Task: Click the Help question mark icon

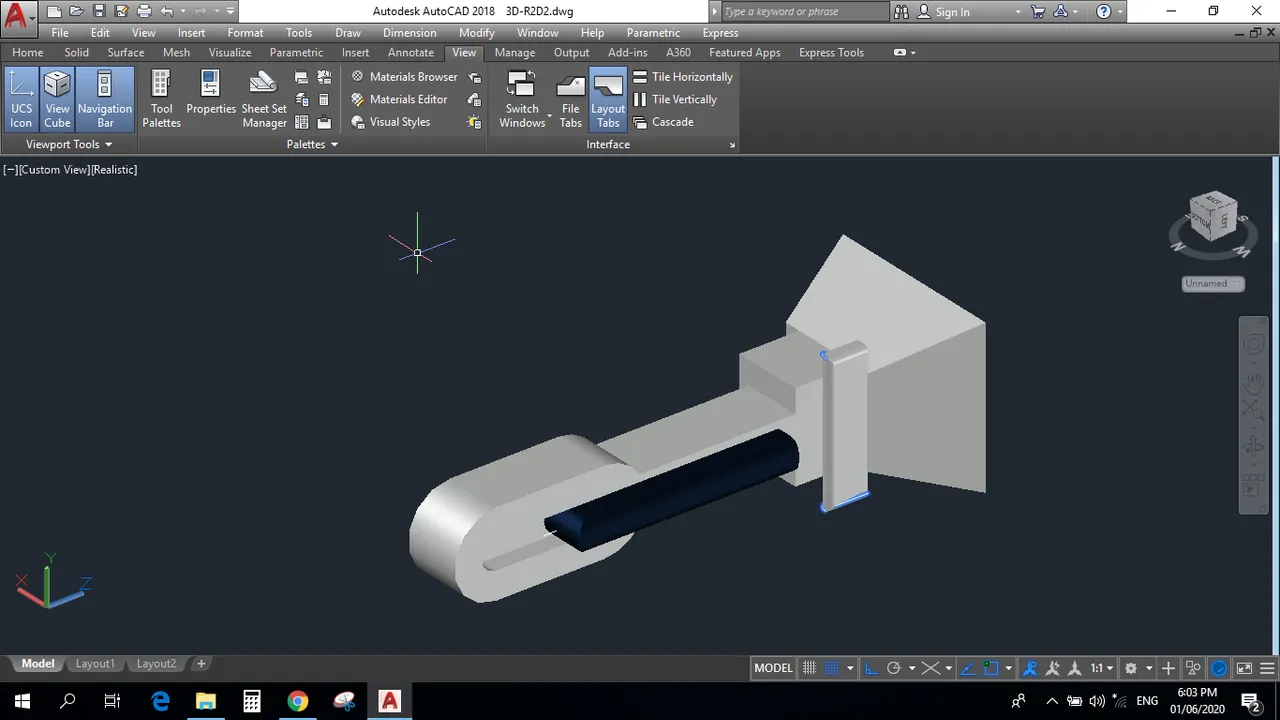Action: pos(1104,12)
